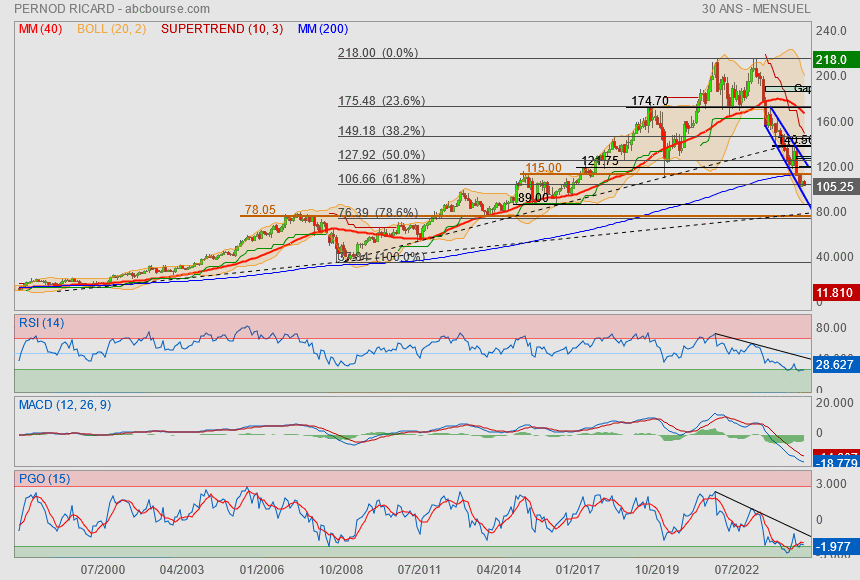Click the green 218.0 price tag
This screenshot has width=860, height=580.
point(835,60)
